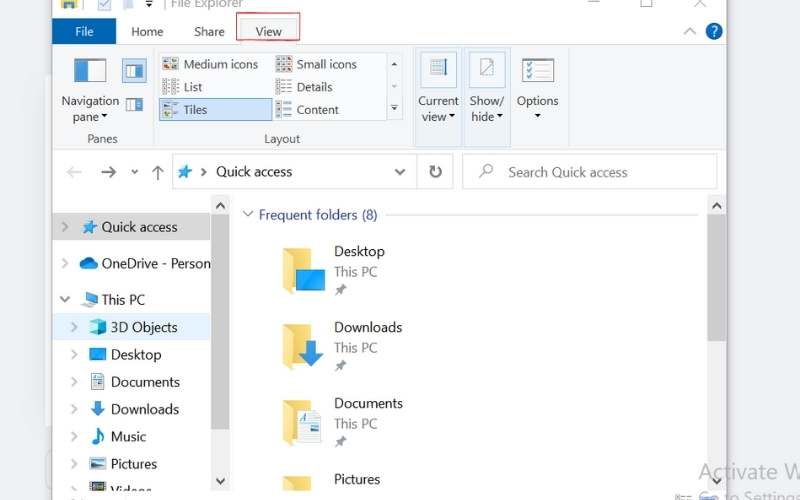
Task: Open the File tab
Action: (x=84, y=32)
